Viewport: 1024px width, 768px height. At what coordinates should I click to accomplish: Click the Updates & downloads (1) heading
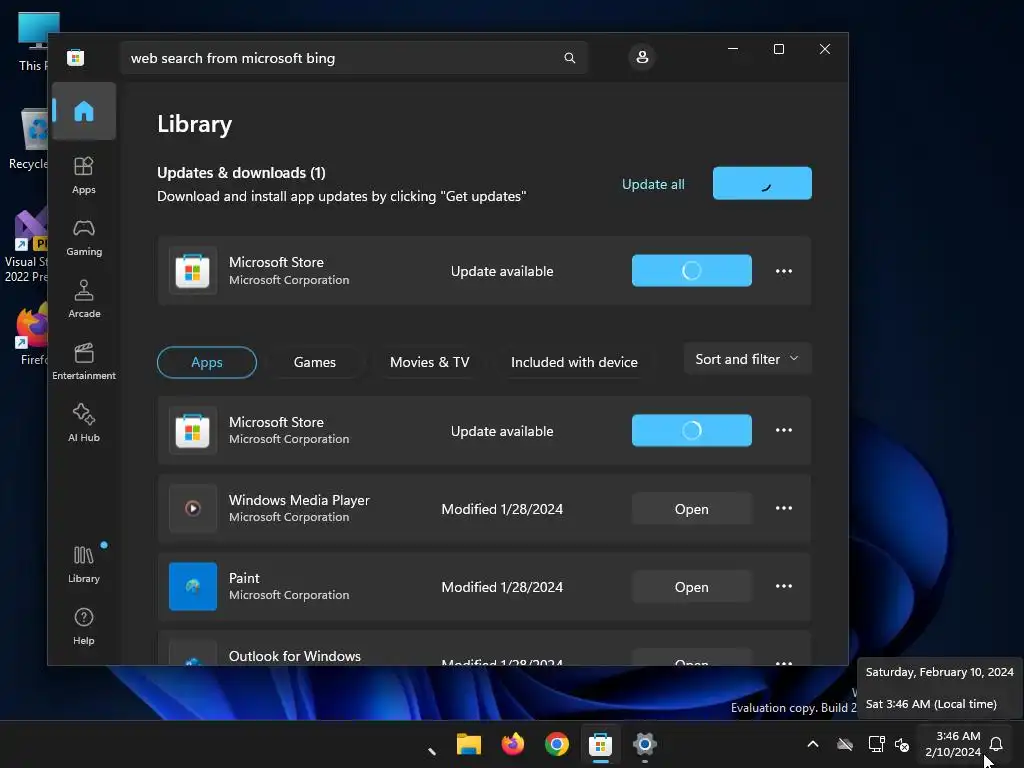pyautogui.click(x=241, y=173)
